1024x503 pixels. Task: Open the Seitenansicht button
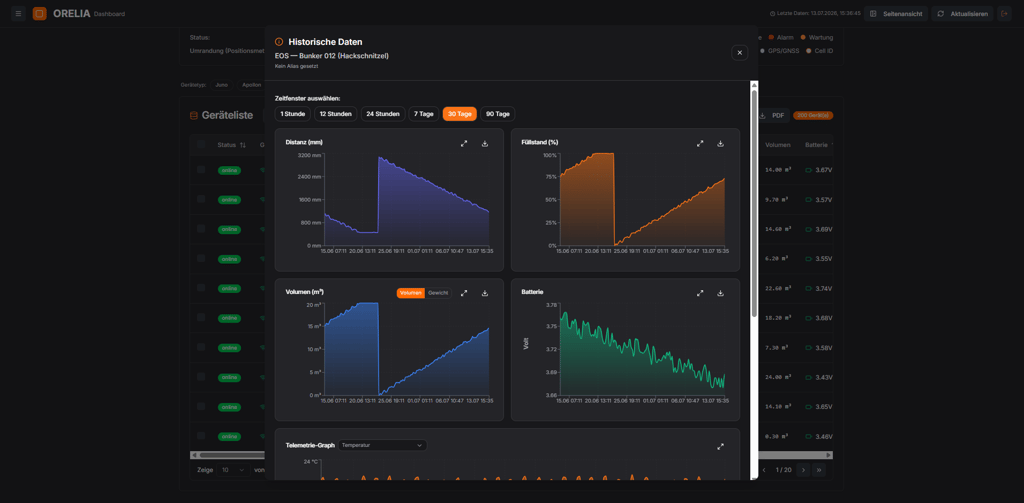pyautogui.click(x=895, y=14)
